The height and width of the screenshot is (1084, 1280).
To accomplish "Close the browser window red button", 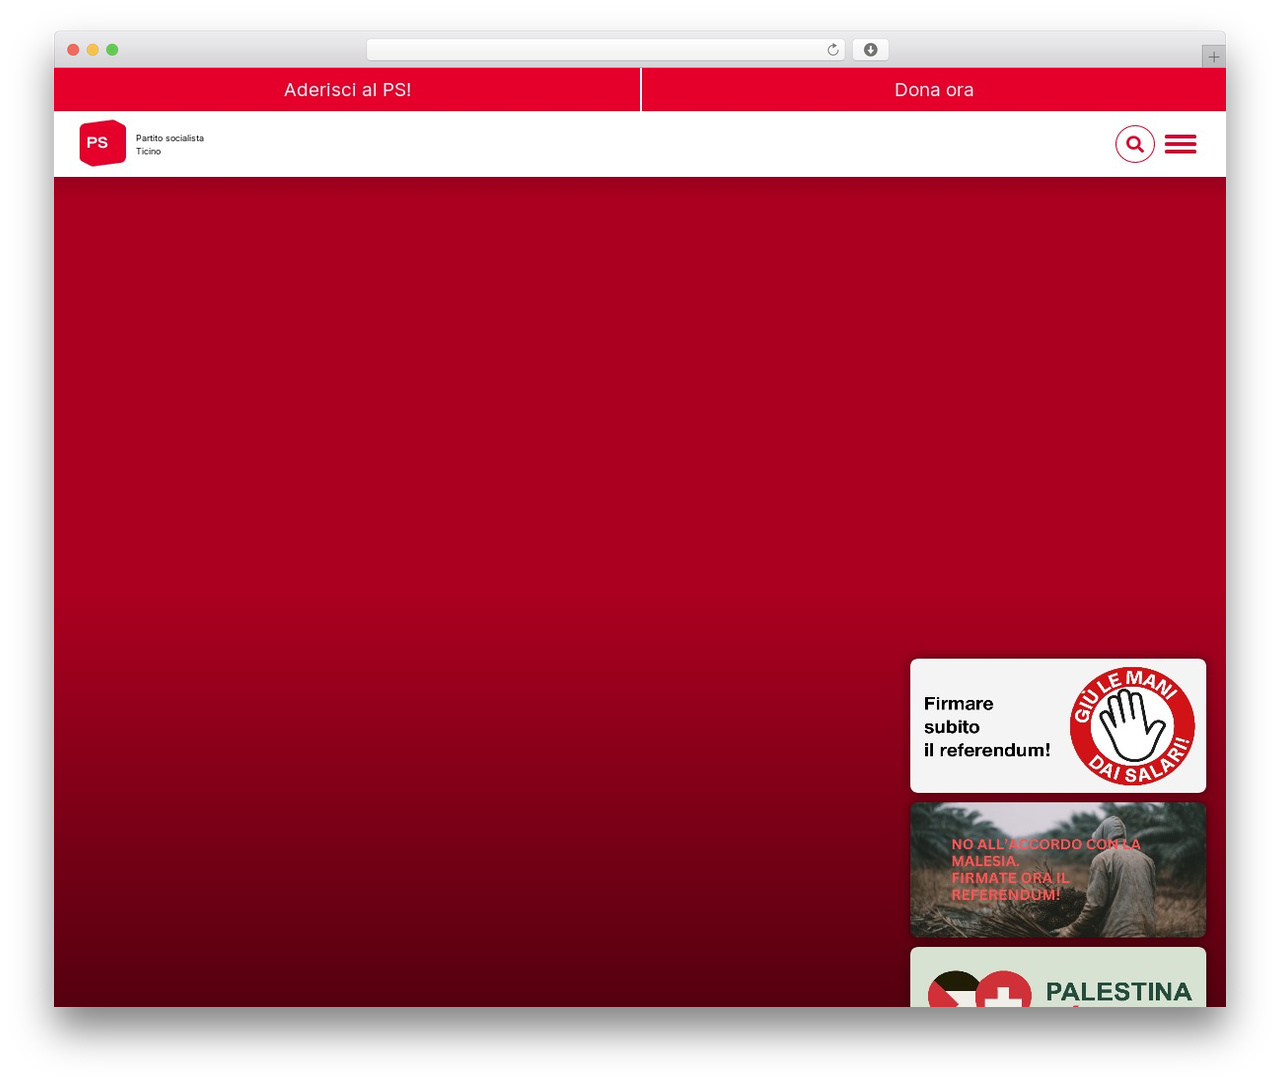I will click(x=73, y=50).
